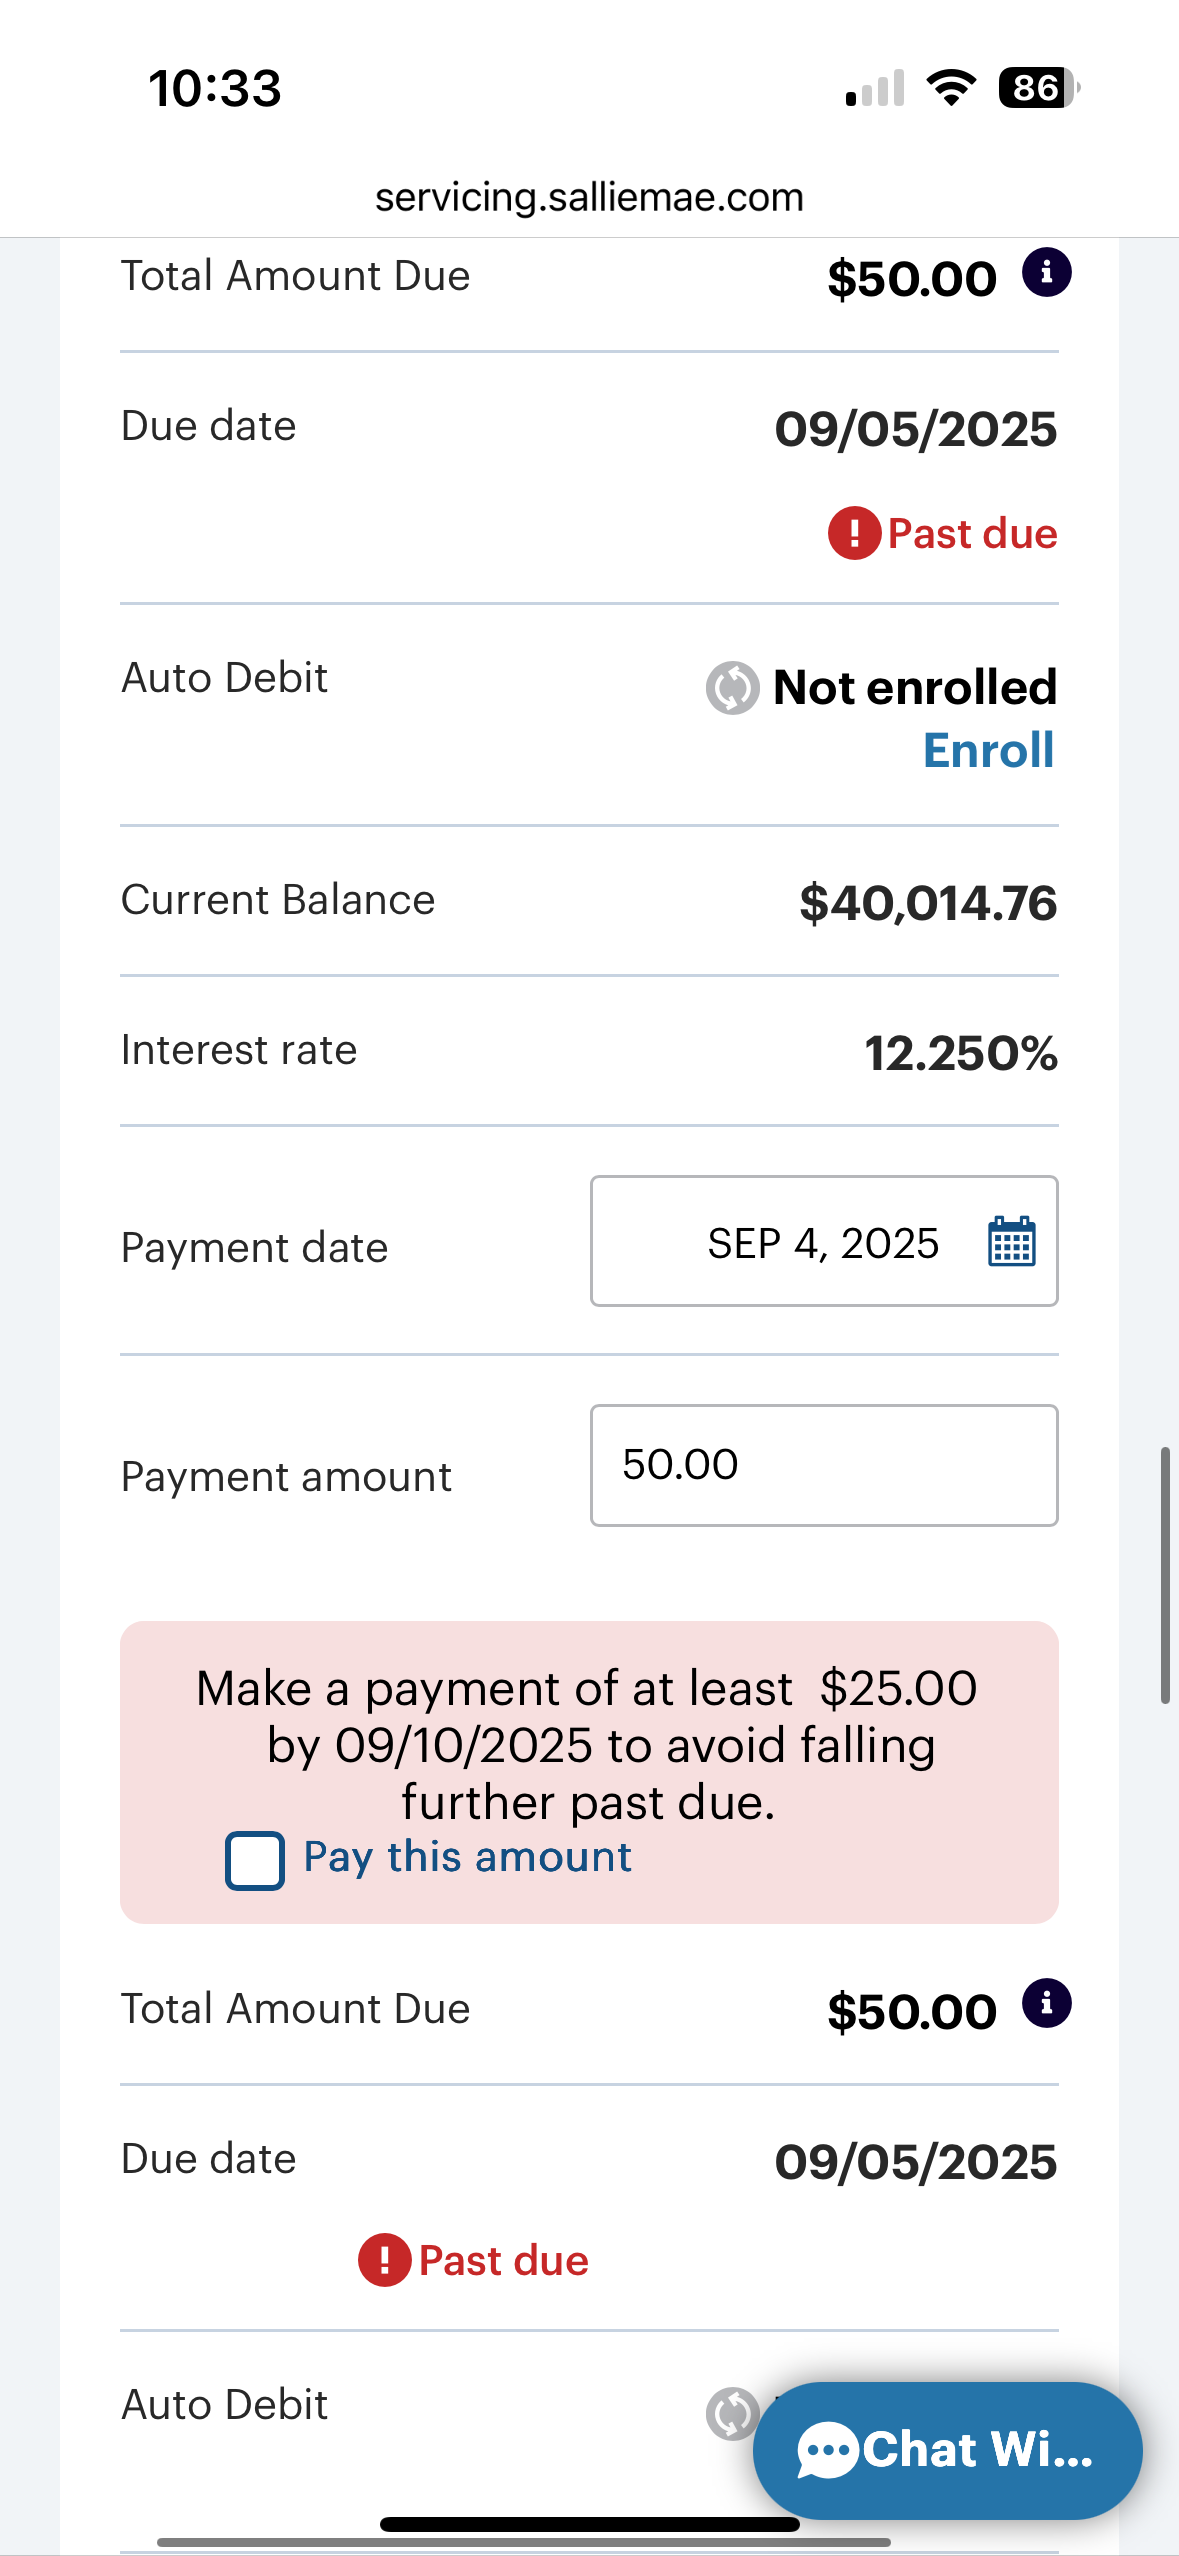This screenshot has height=2556, width=1179.
Task: Focus the Payment amount input field
Action: pos(823,1465)
